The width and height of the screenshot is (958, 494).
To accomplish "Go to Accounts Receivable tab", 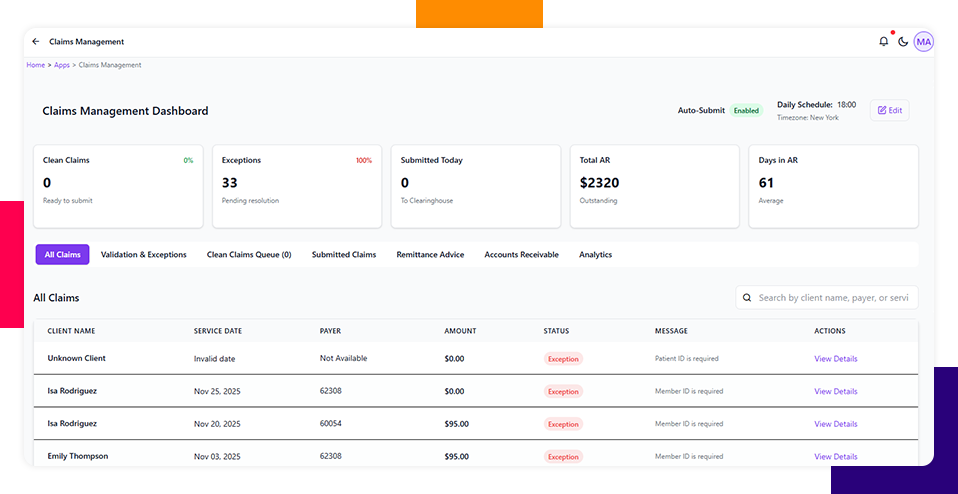I will (x=521, y=255).
